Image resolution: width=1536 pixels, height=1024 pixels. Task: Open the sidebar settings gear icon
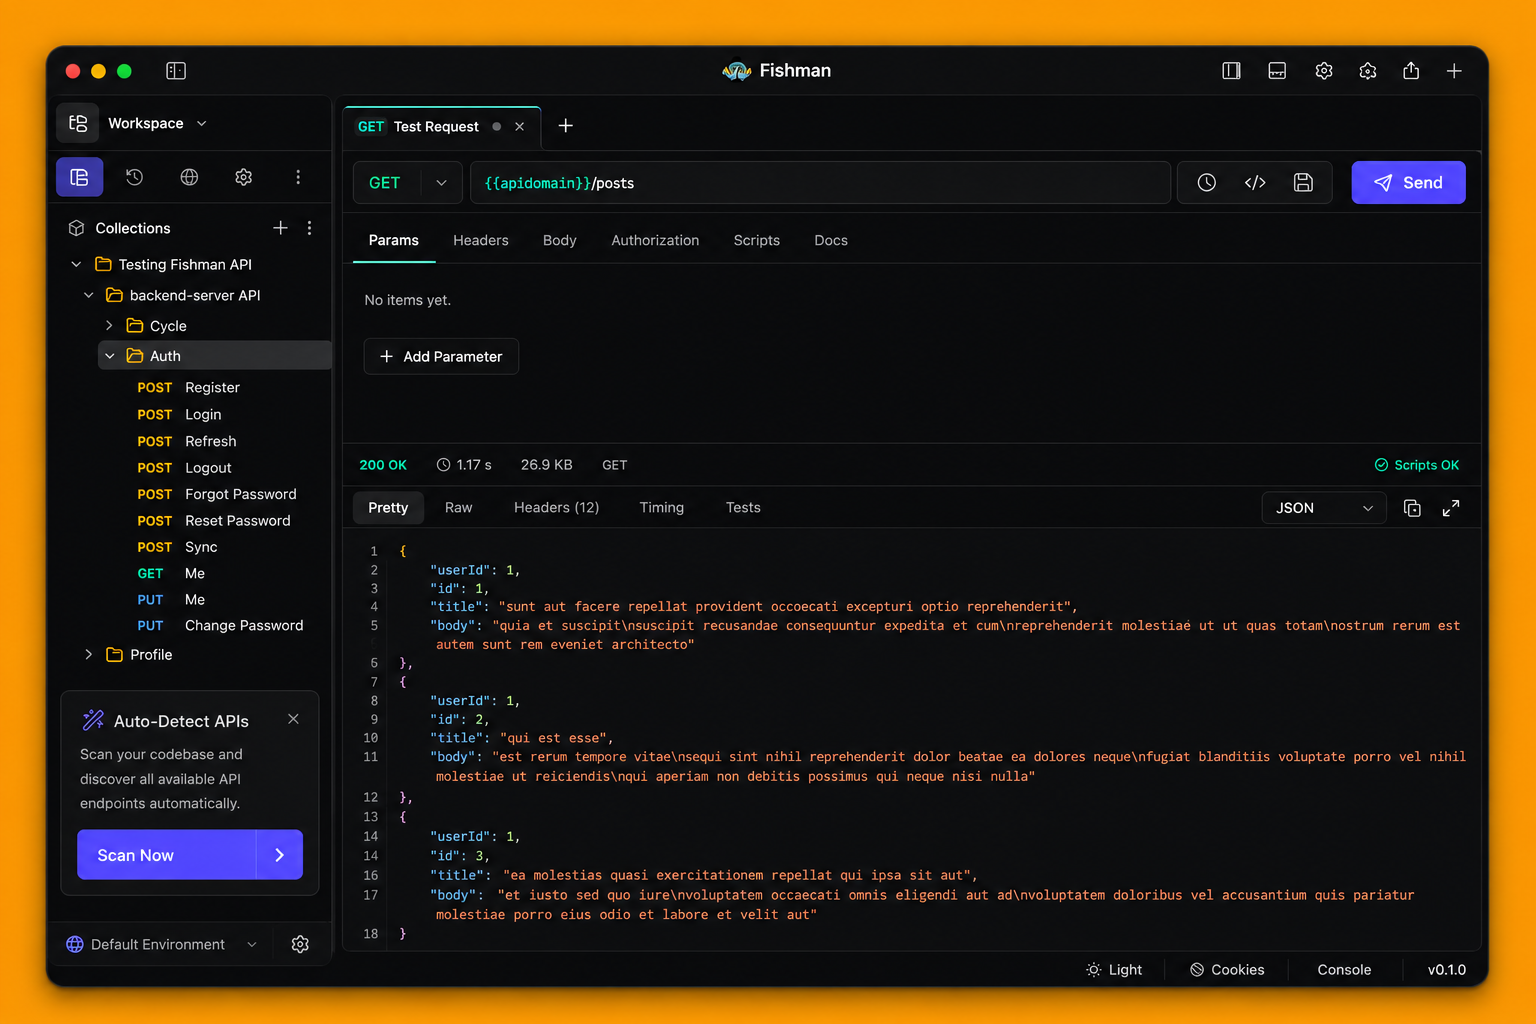click(243, 177)
